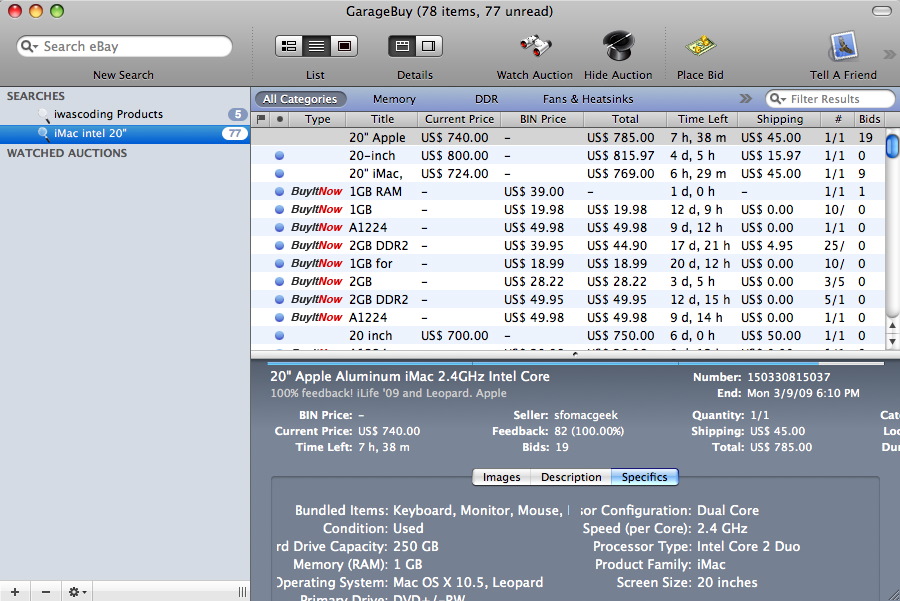The height and width of the screenshot is (601, 900).
Task: Select the A1224 row ending 9 d, 14 h
Action: pyautogui.click(x=568, y=317)
